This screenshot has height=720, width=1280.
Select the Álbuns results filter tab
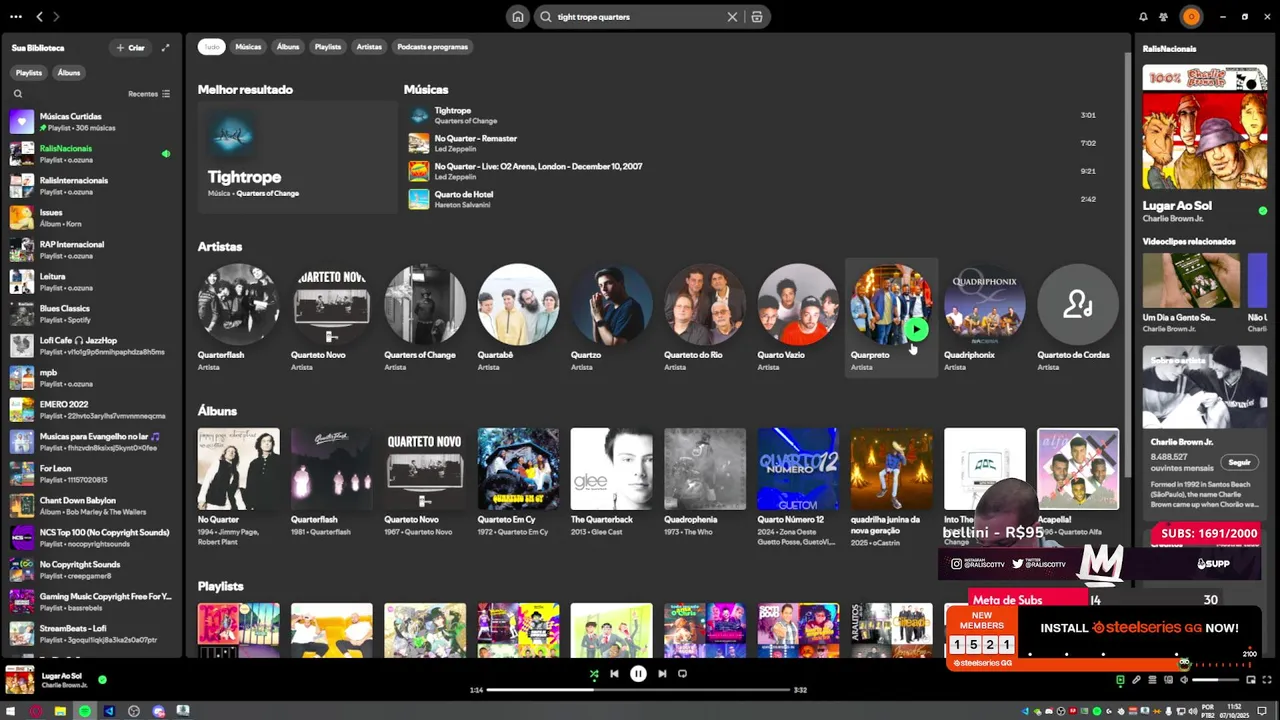288,47
